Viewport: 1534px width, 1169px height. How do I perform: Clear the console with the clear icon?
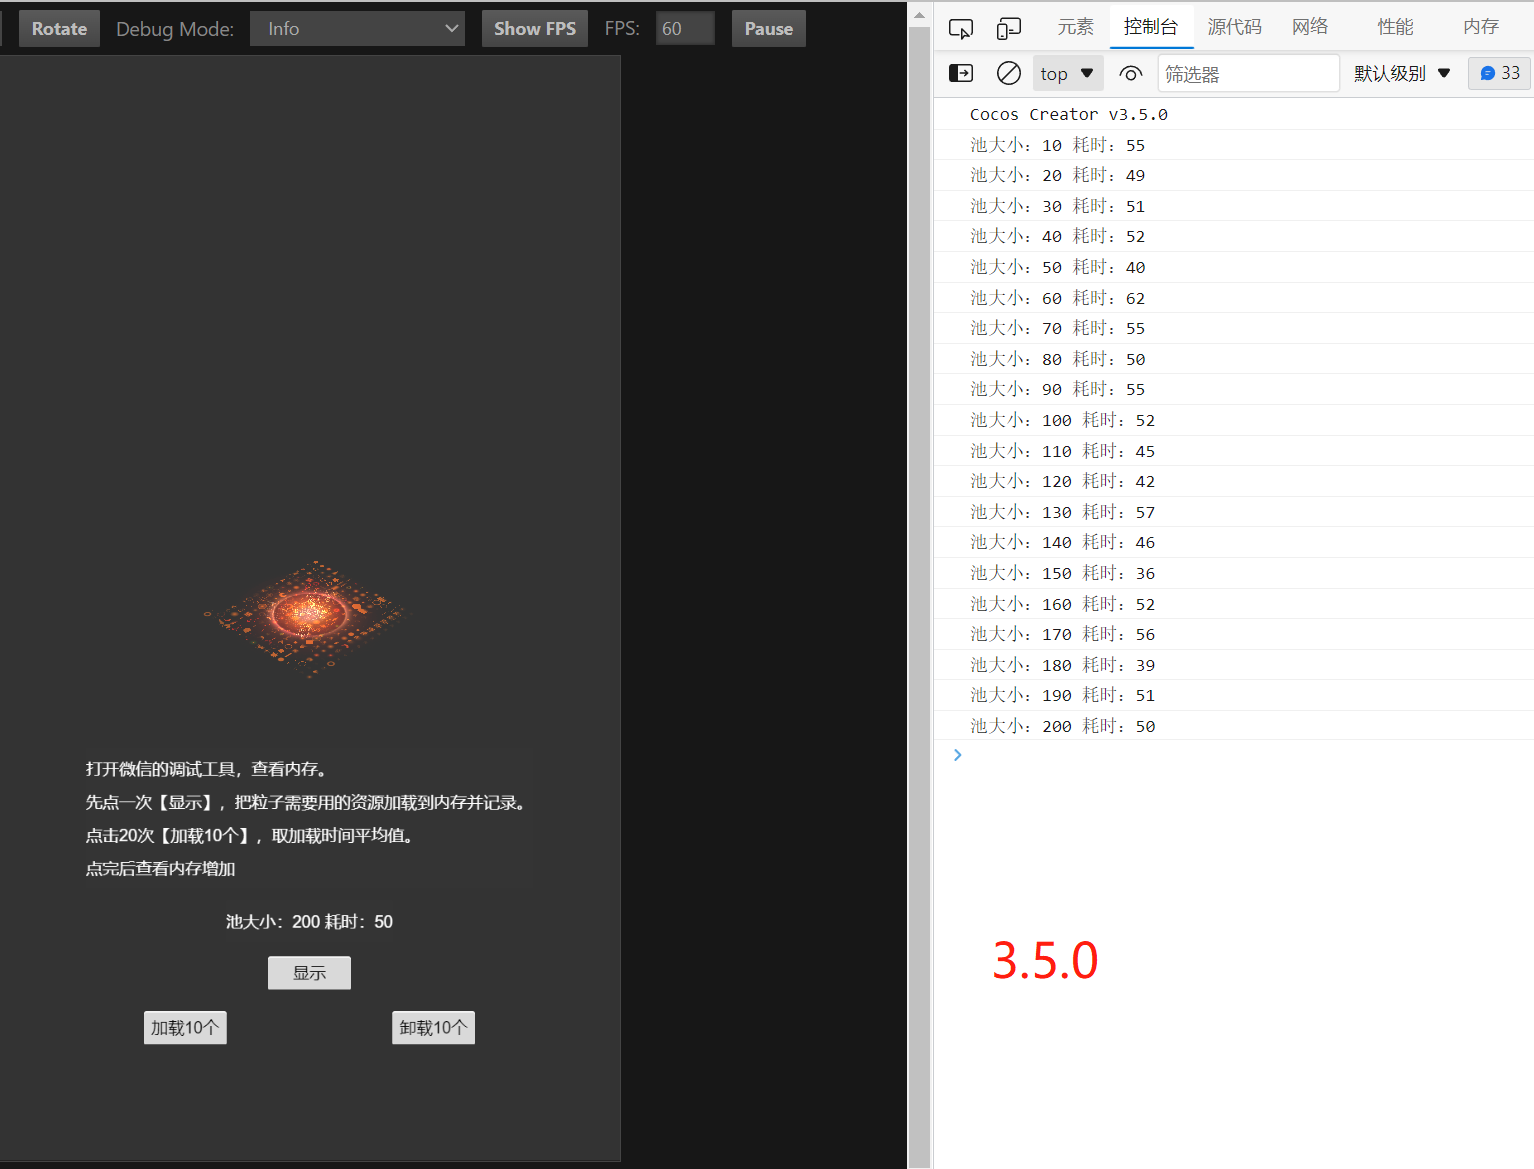point(1008,72)
